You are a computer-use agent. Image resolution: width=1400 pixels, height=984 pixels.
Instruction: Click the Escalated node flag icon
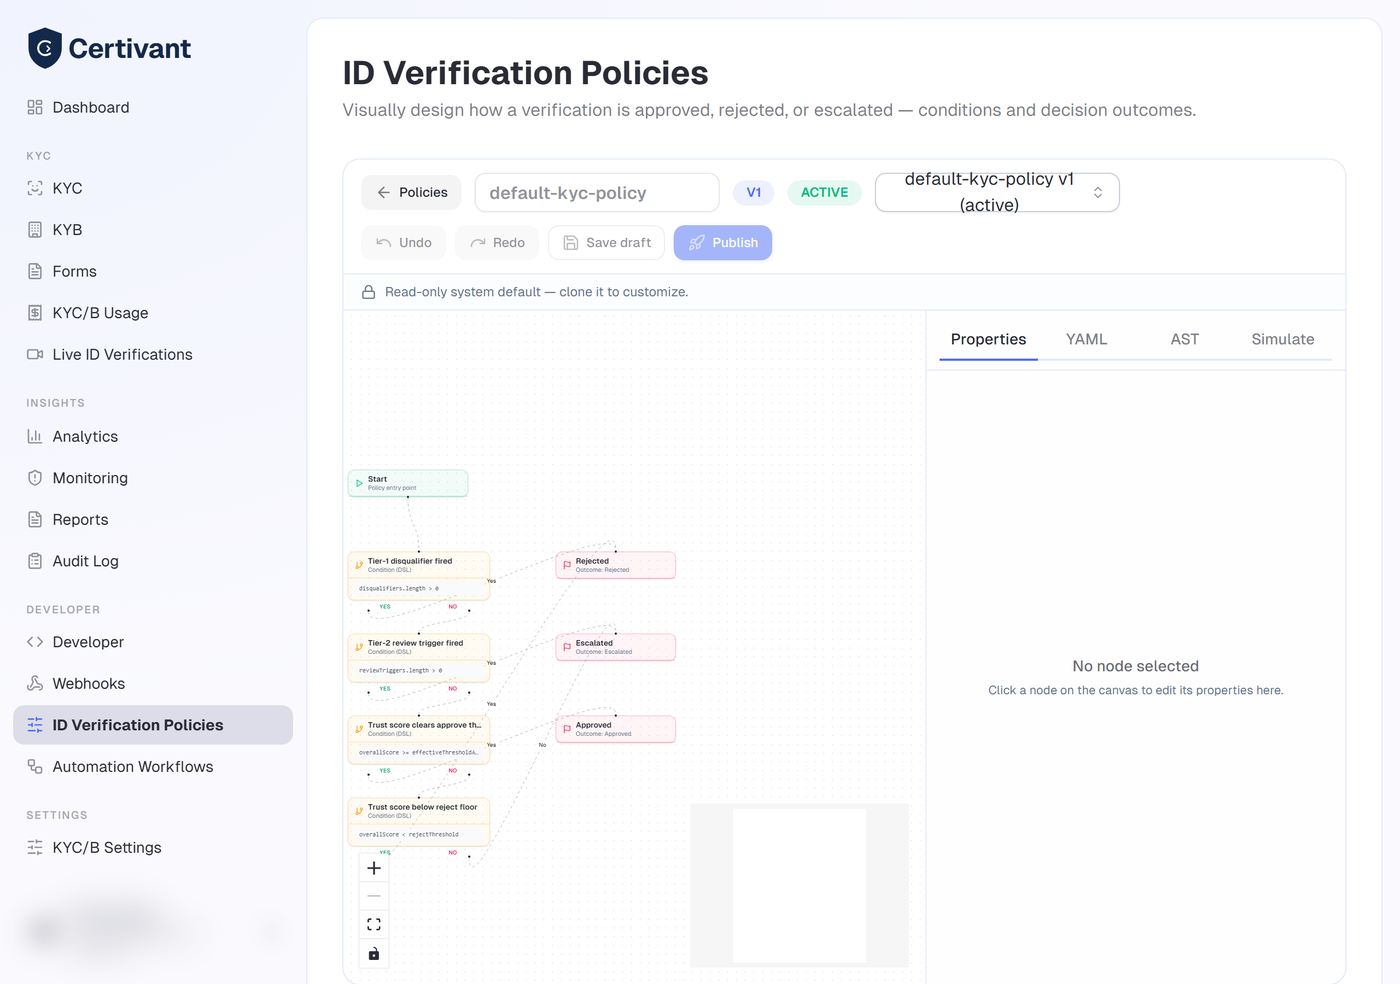click(567, 647)
